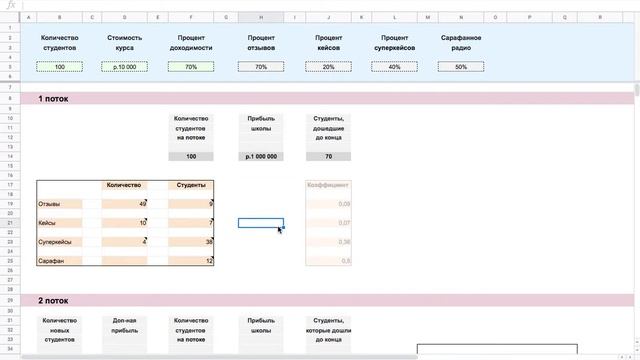Click the 'Студенты, которые дошли до конца' header

328,330
